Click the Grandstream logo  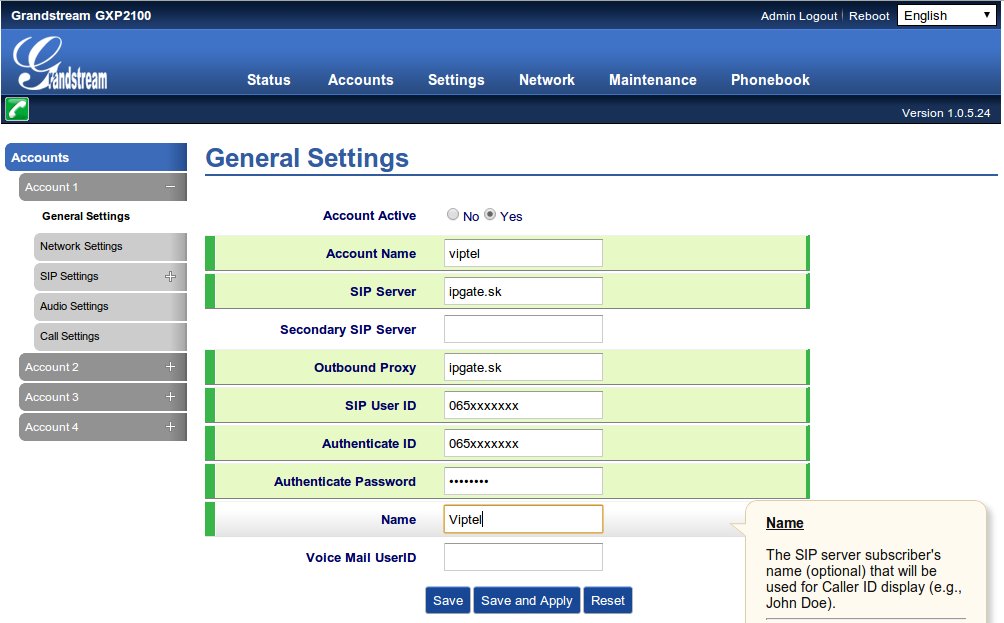[x=60, y=63]
